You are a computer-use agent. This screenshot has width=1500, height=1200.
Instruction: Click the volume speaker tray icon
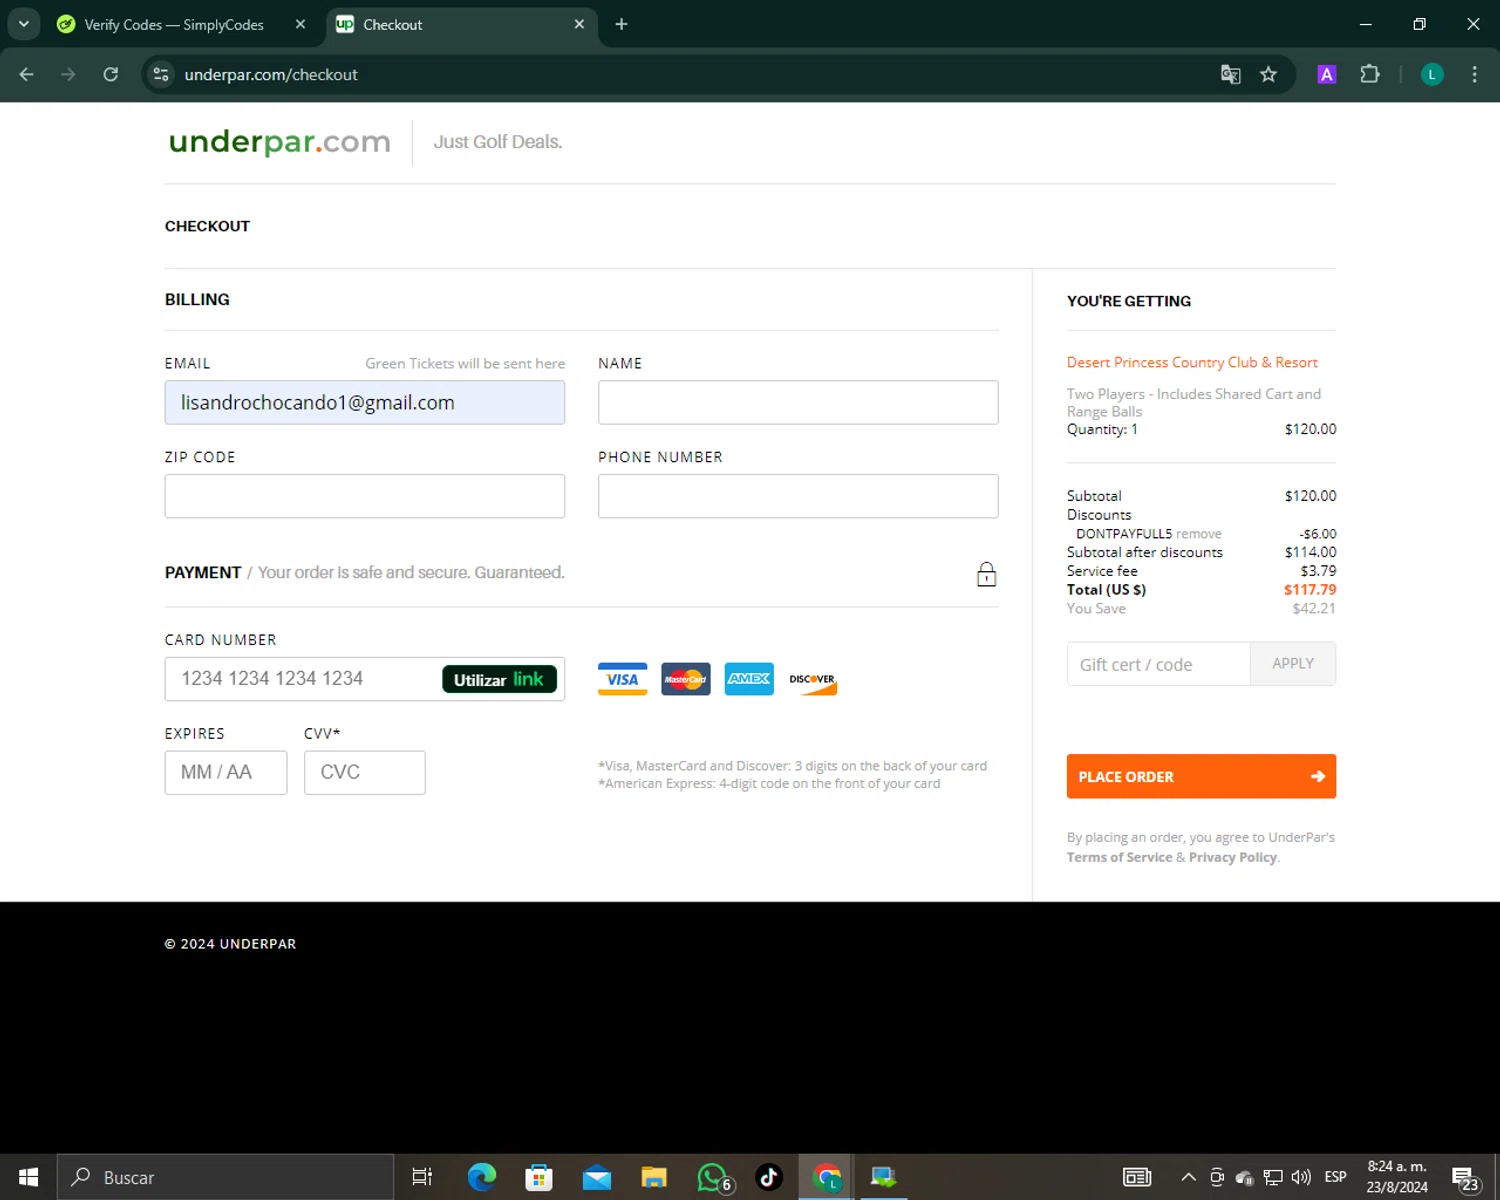[x=1301, y=1177]
